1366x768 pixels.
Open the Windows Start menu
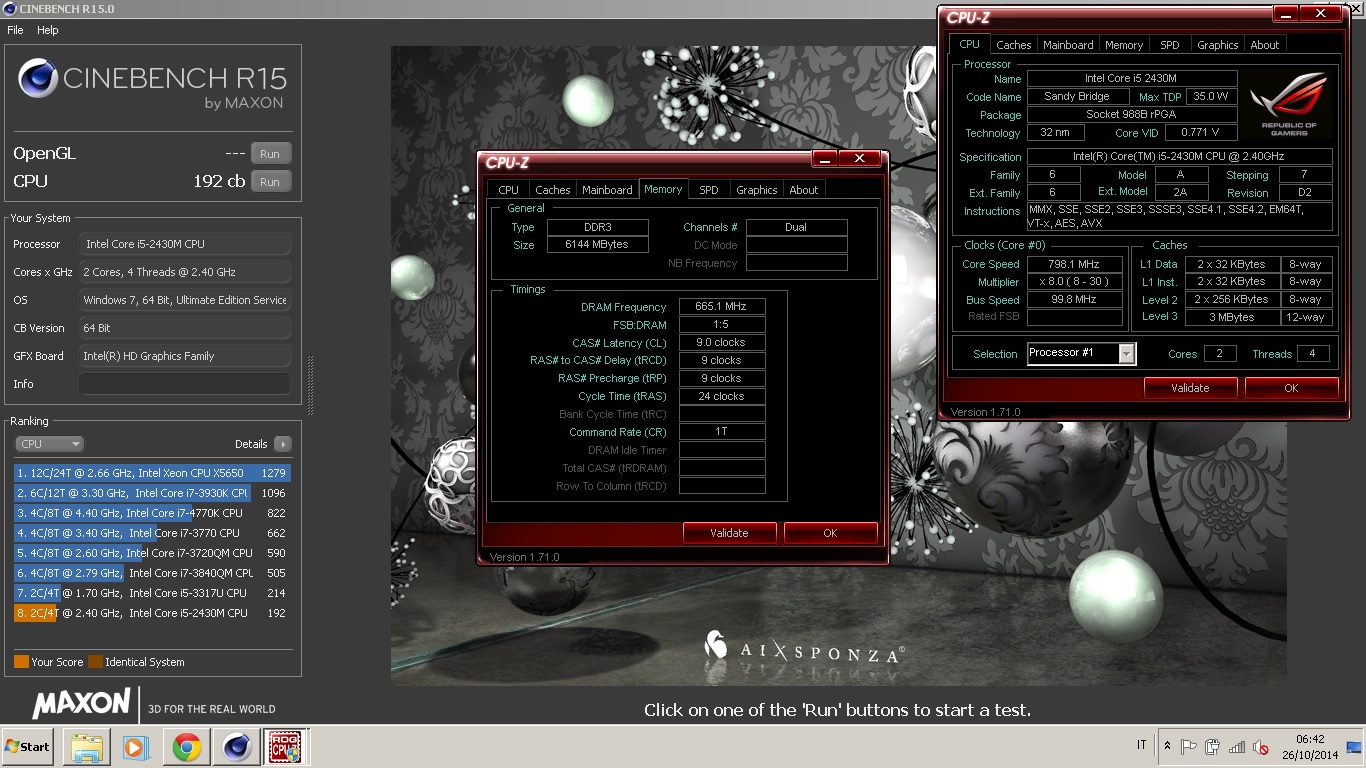point(28,747)
